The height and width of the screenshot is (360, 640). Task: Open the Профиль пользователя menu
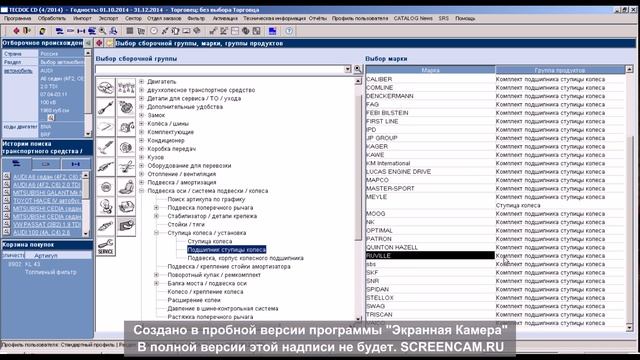(360, 18)
